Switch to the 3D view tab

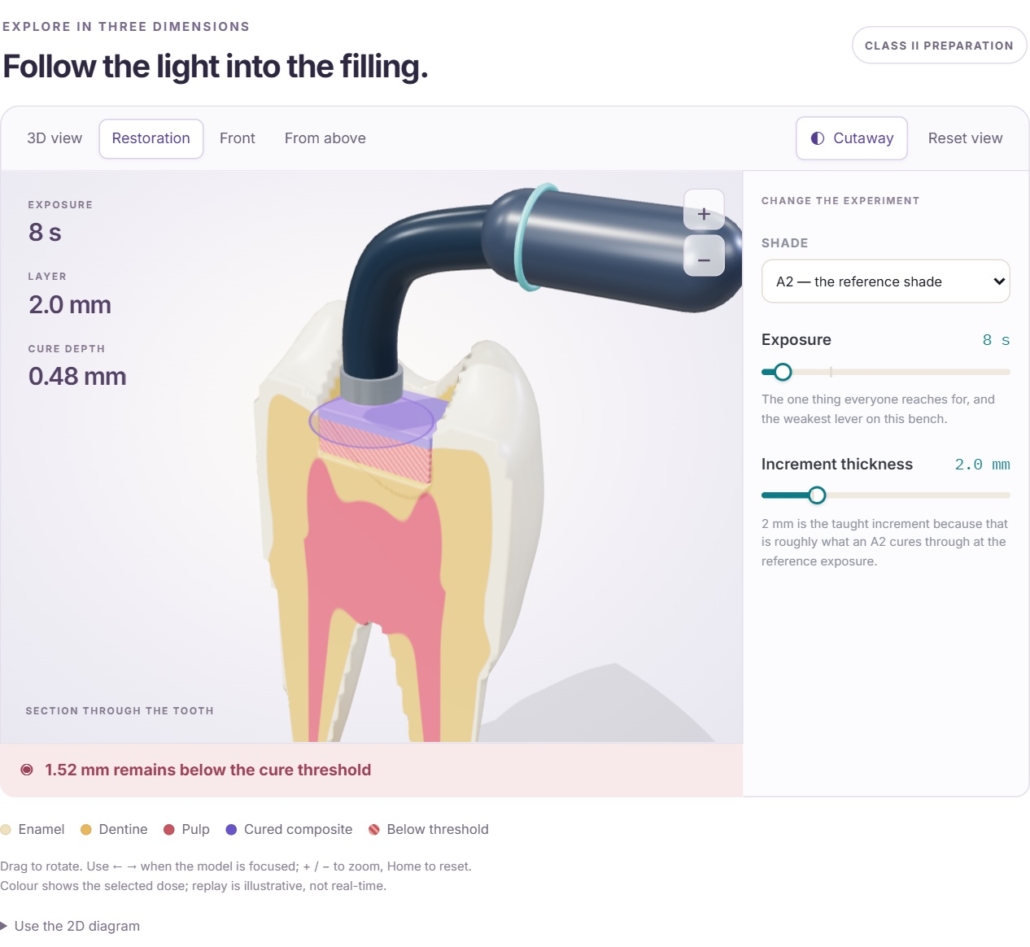(x=55, y=139)
